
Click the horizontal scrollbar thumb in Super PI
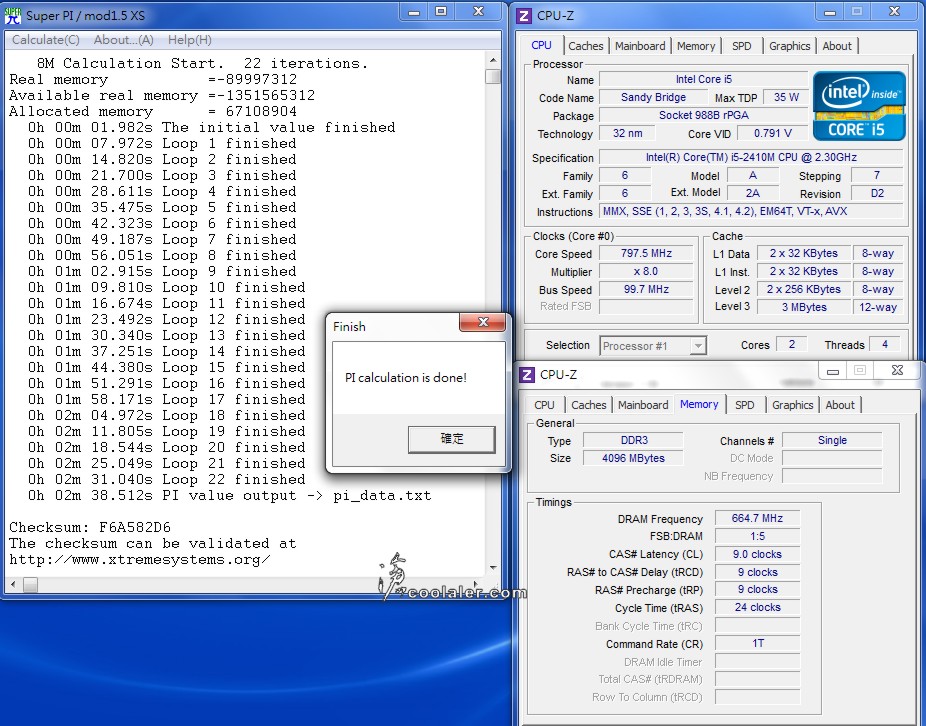point(31,584)
